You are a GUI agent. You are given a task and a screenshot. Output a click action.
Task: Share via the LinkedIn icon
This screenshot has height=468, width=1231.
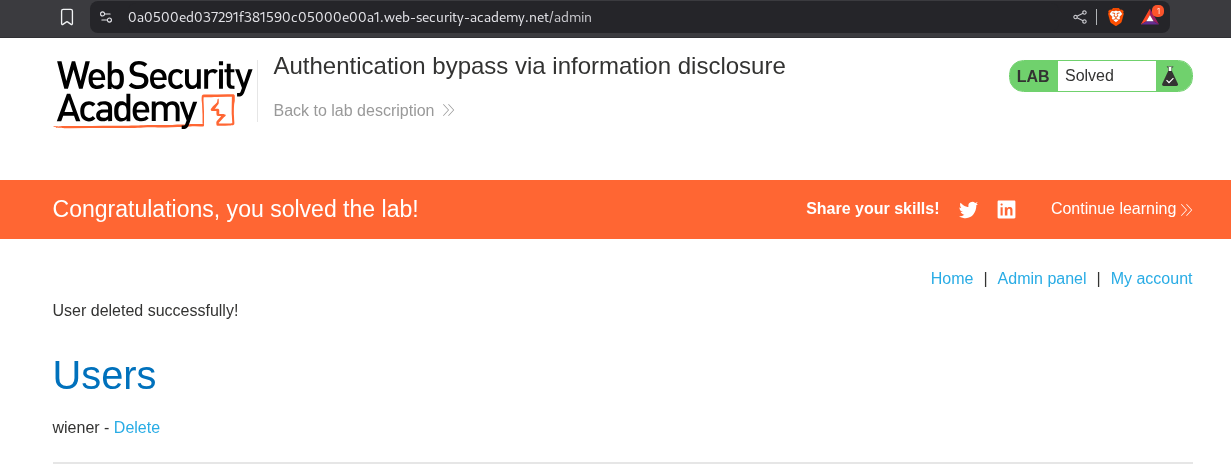1006,210
